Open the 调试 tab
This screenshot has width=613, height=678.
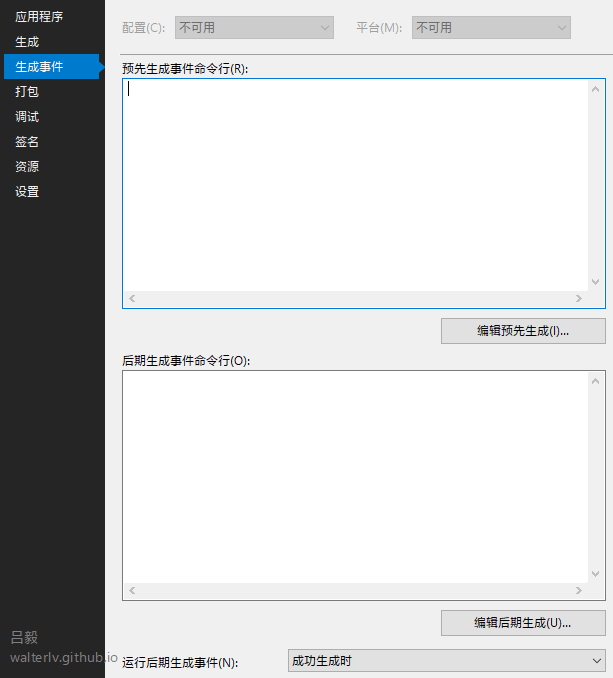pos(27,117)
